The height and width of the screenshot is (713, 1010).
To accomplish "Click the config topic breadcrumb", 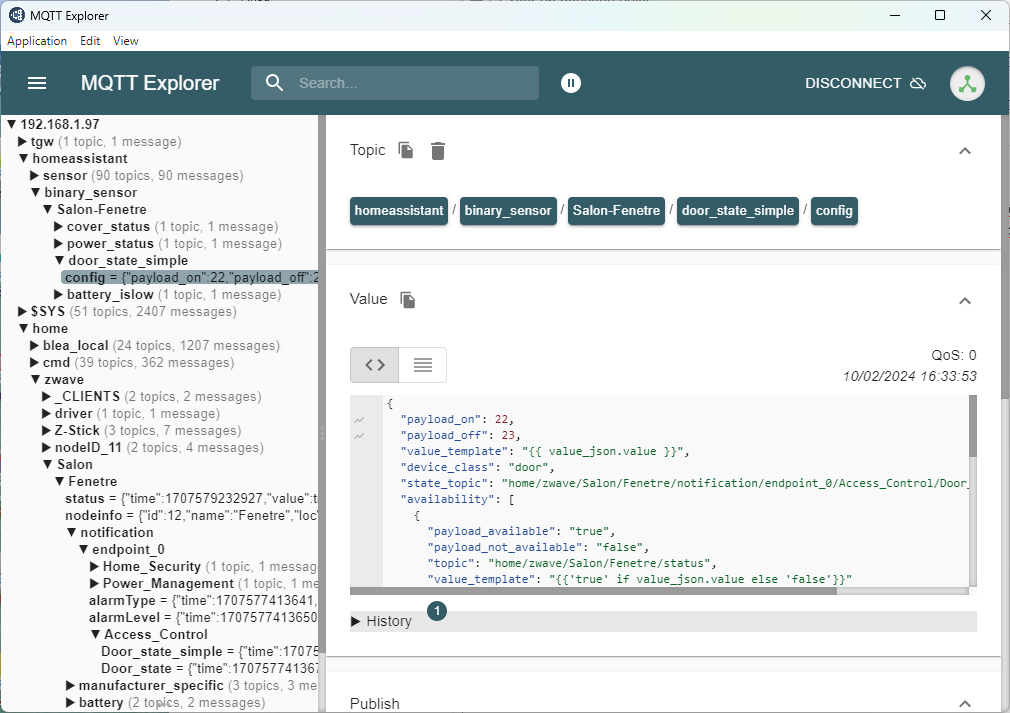I will point(834,211).
